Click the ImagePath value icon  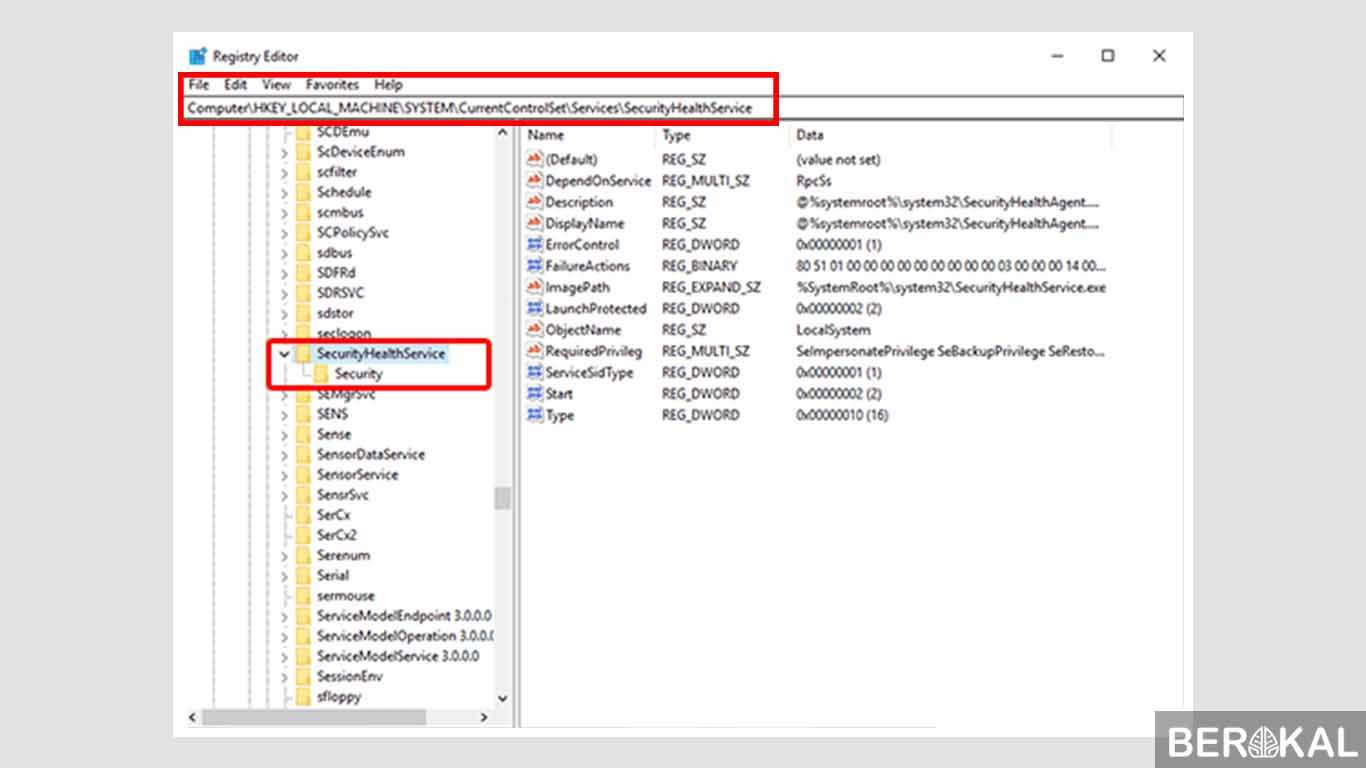534,287
